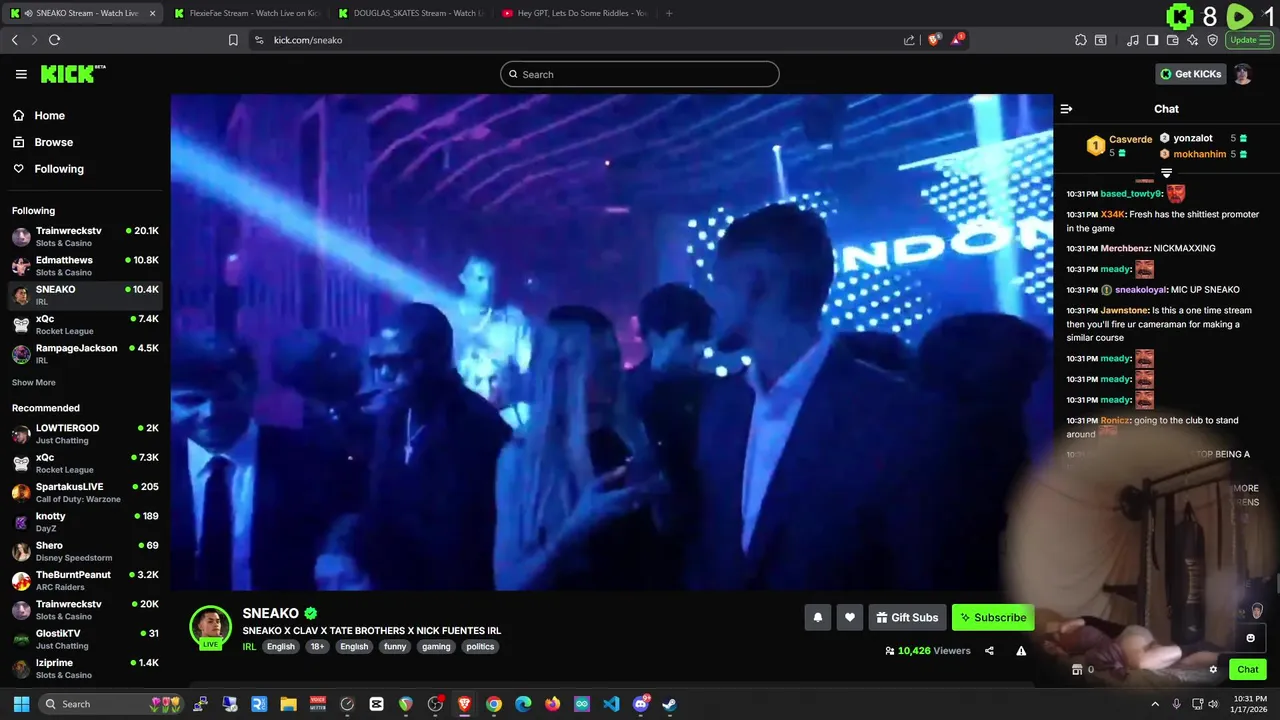Open Steam from the taskbar
The image size is (1280, 720).
click(669, 704)
